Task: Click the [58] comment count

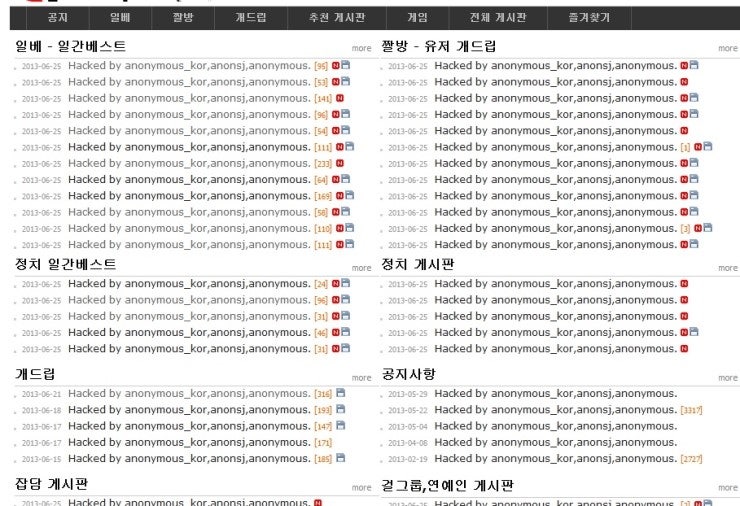Action: 321,213
